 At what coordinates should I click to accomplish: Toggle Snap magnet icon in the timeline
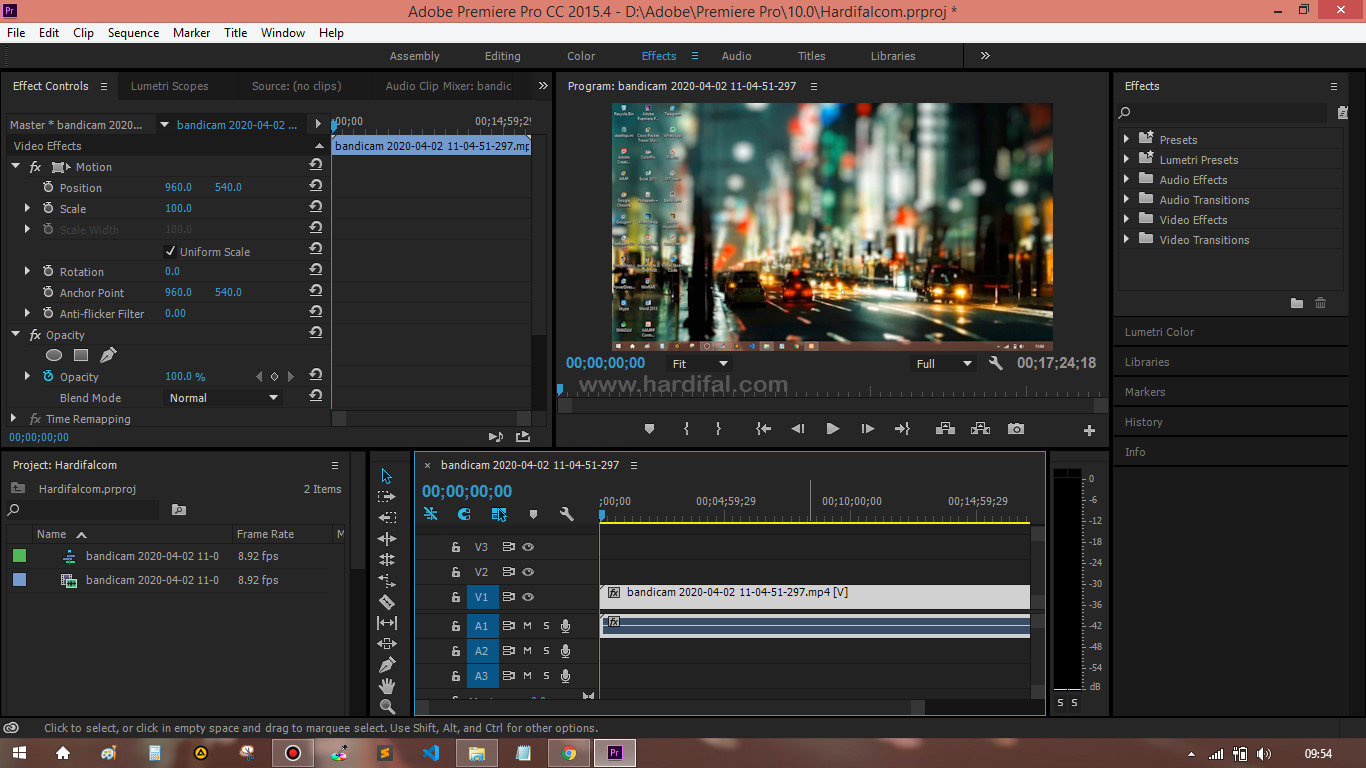464,514
